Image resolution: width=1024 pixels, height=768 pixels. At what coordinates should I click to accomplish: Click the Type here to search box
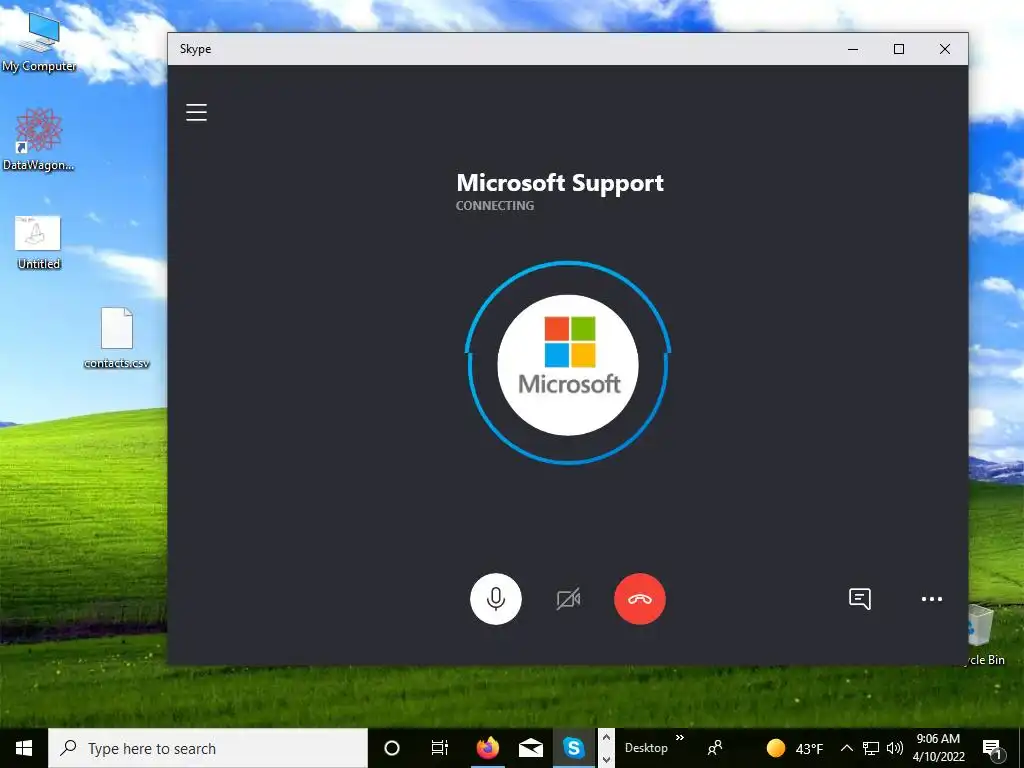208,748
